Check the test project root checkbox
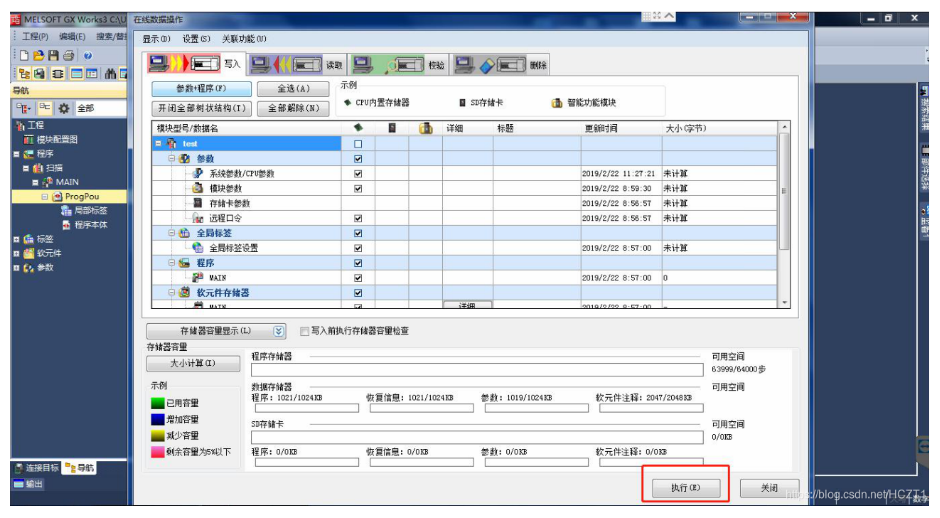Viewport: 940px width, 518px height. tap(358, 144)
